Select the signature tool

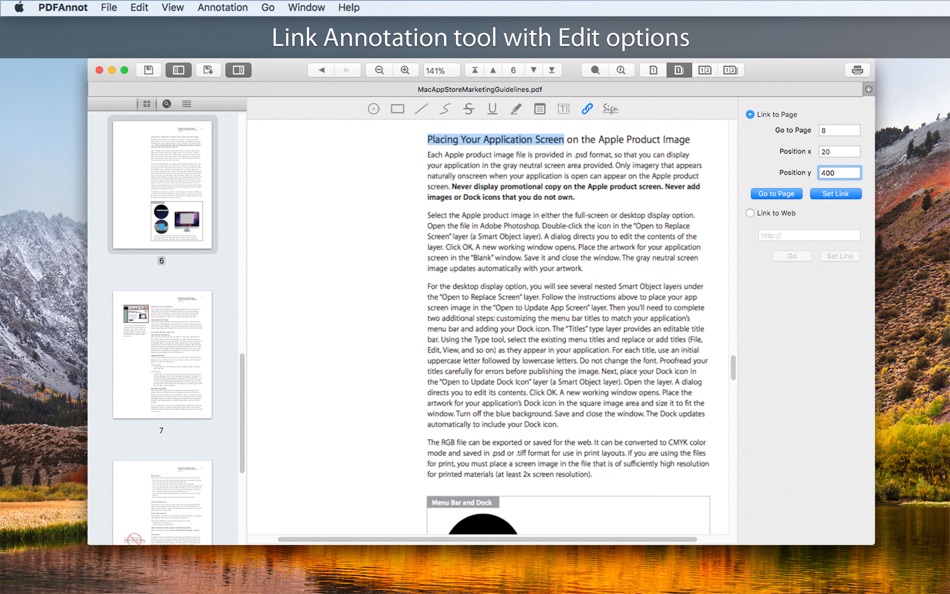610,109
